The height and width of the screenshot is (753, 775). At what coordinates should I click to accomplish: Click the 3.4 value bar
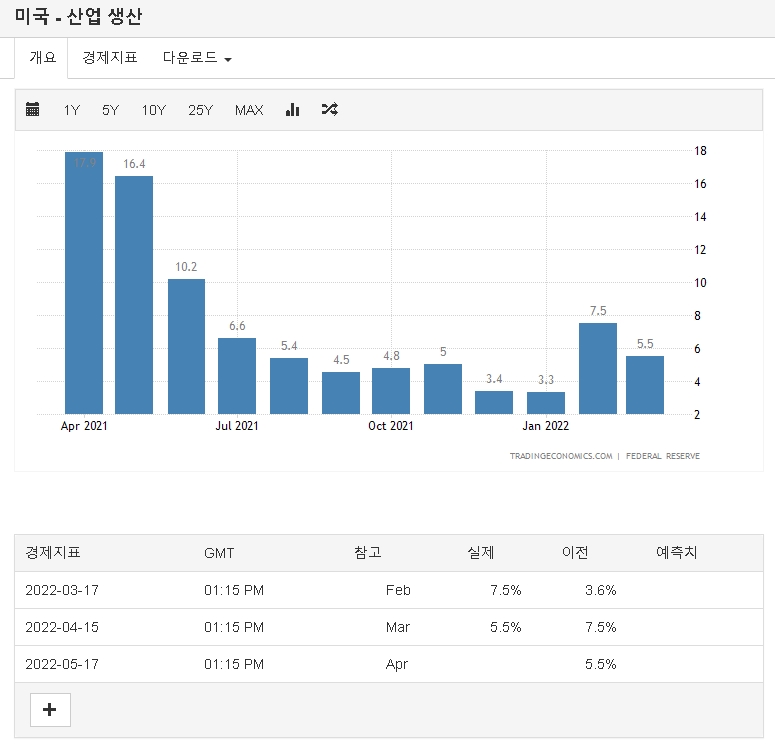tap(494, 402)
